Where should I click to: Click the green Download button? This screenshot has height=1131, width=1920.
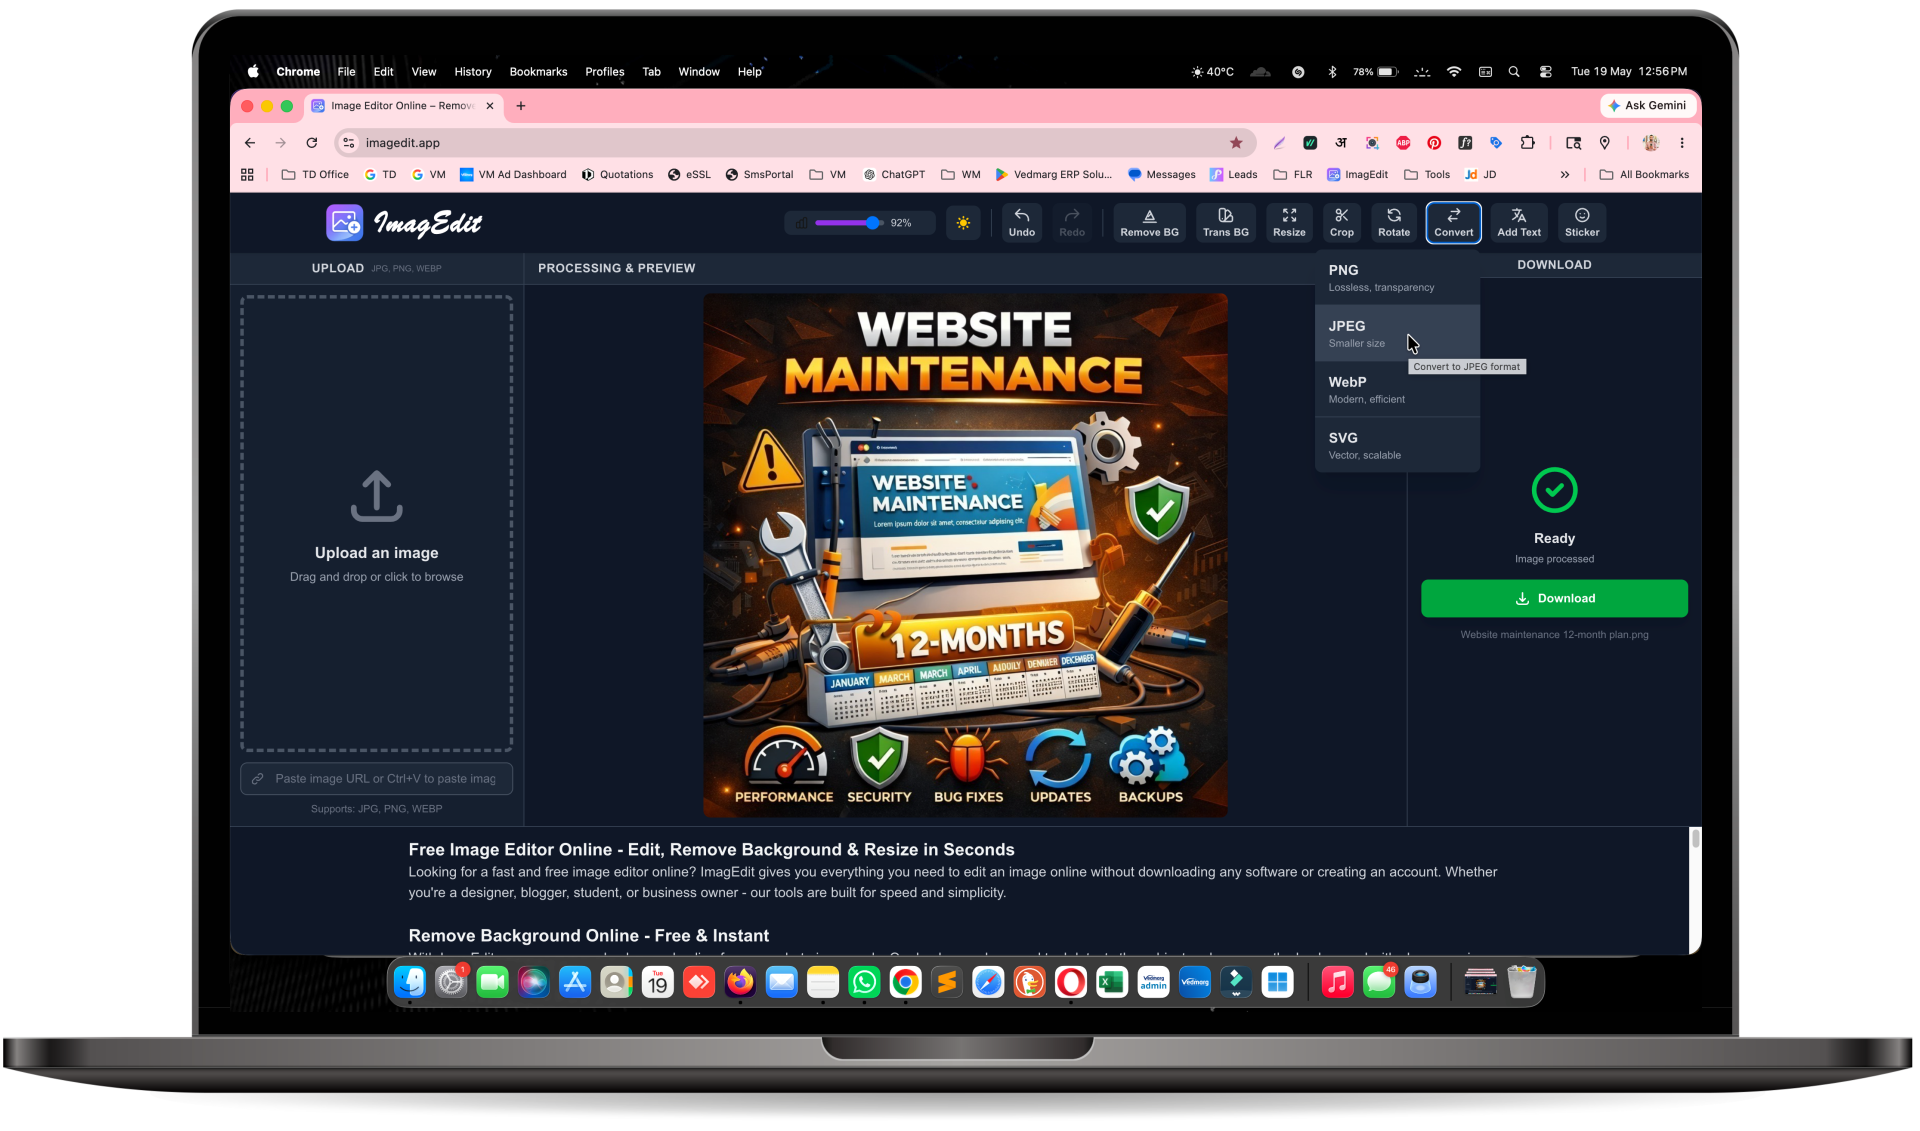(1554, 598)
